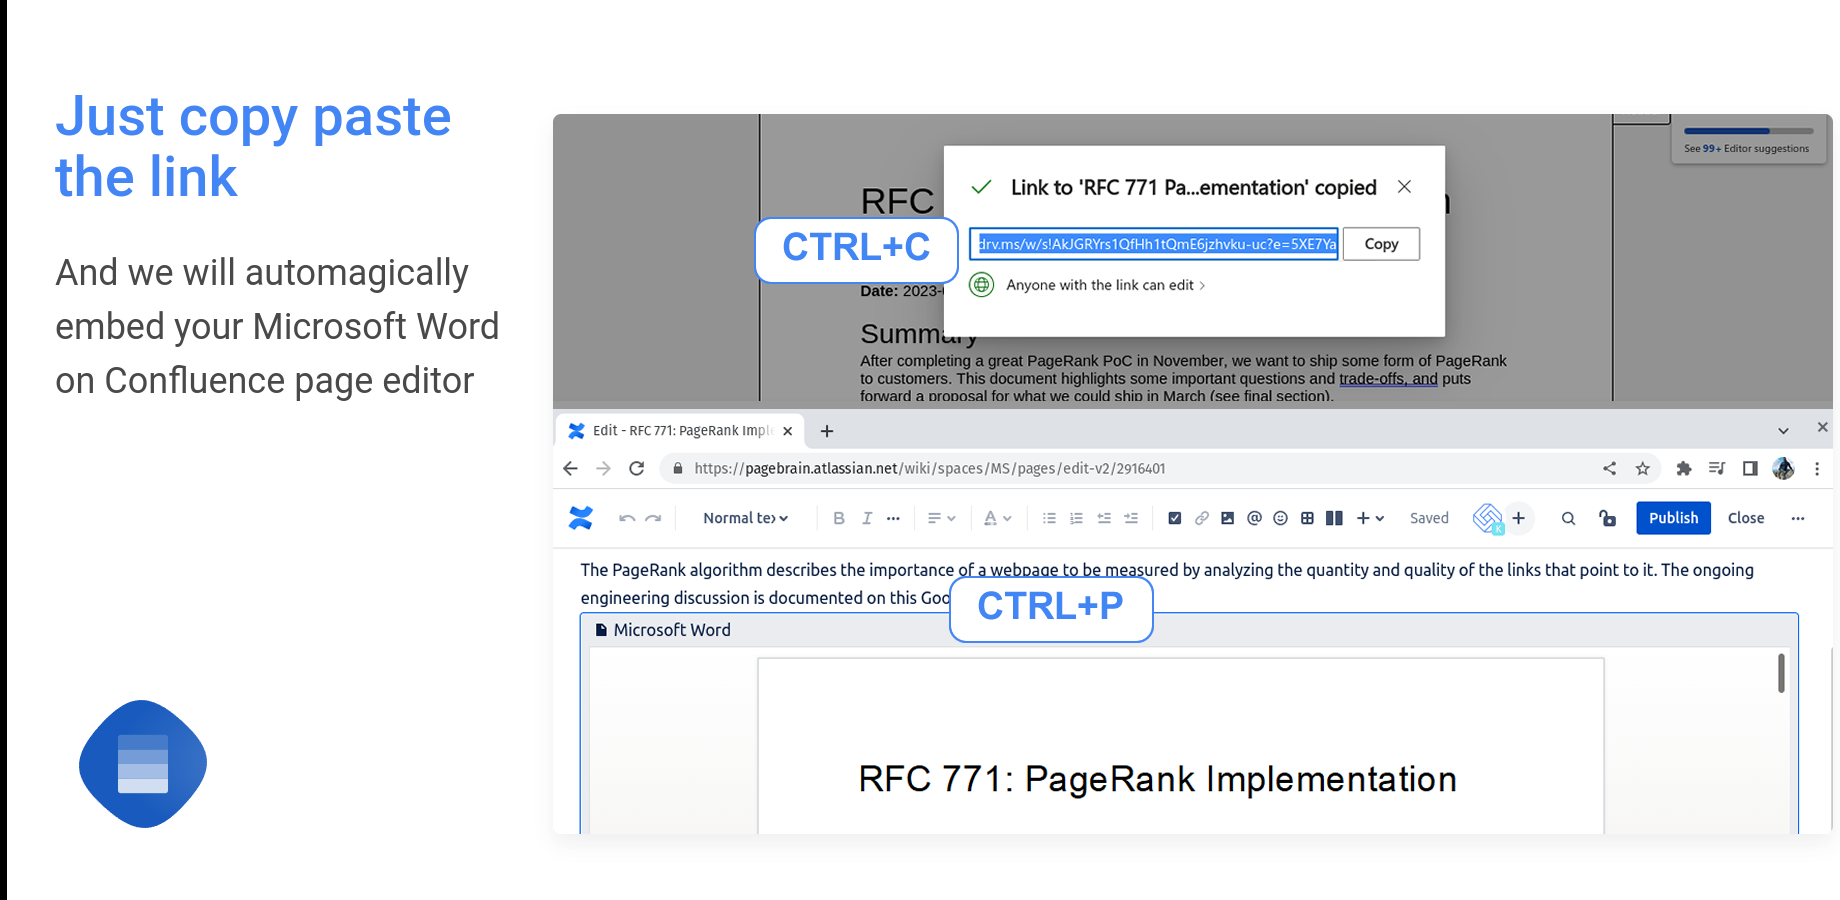Open the browser media control icon
Viewport: 1840px width, 900px height.
(1717, 468)
